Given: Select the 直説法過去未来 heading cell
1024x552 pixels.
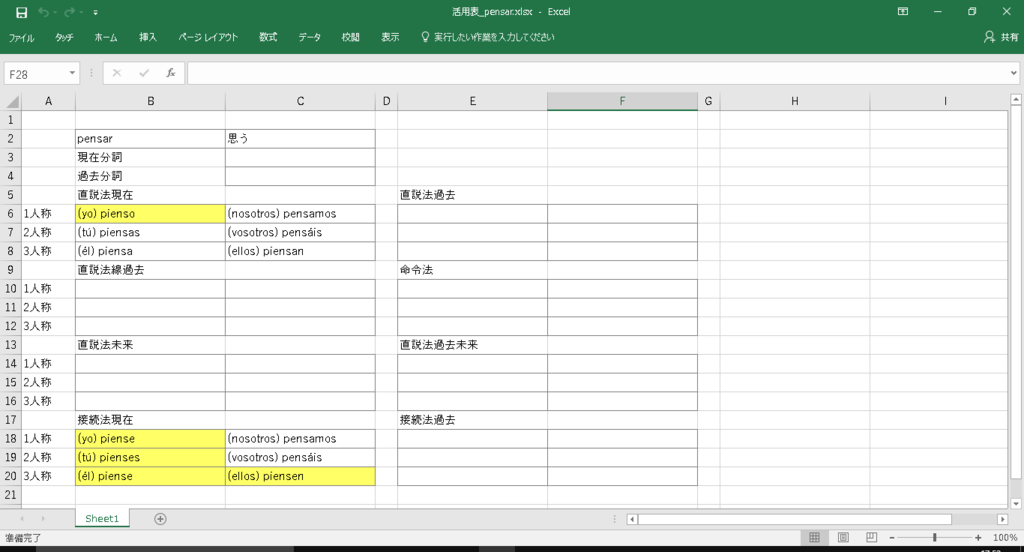Looking at the screenshot, I should point(472,345).
